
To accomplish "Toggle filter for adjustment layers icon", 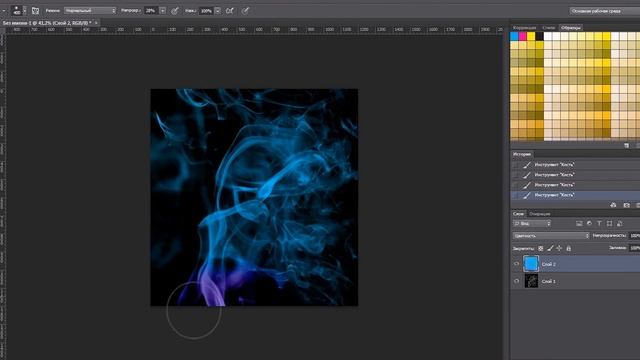I will pos(589,224).
